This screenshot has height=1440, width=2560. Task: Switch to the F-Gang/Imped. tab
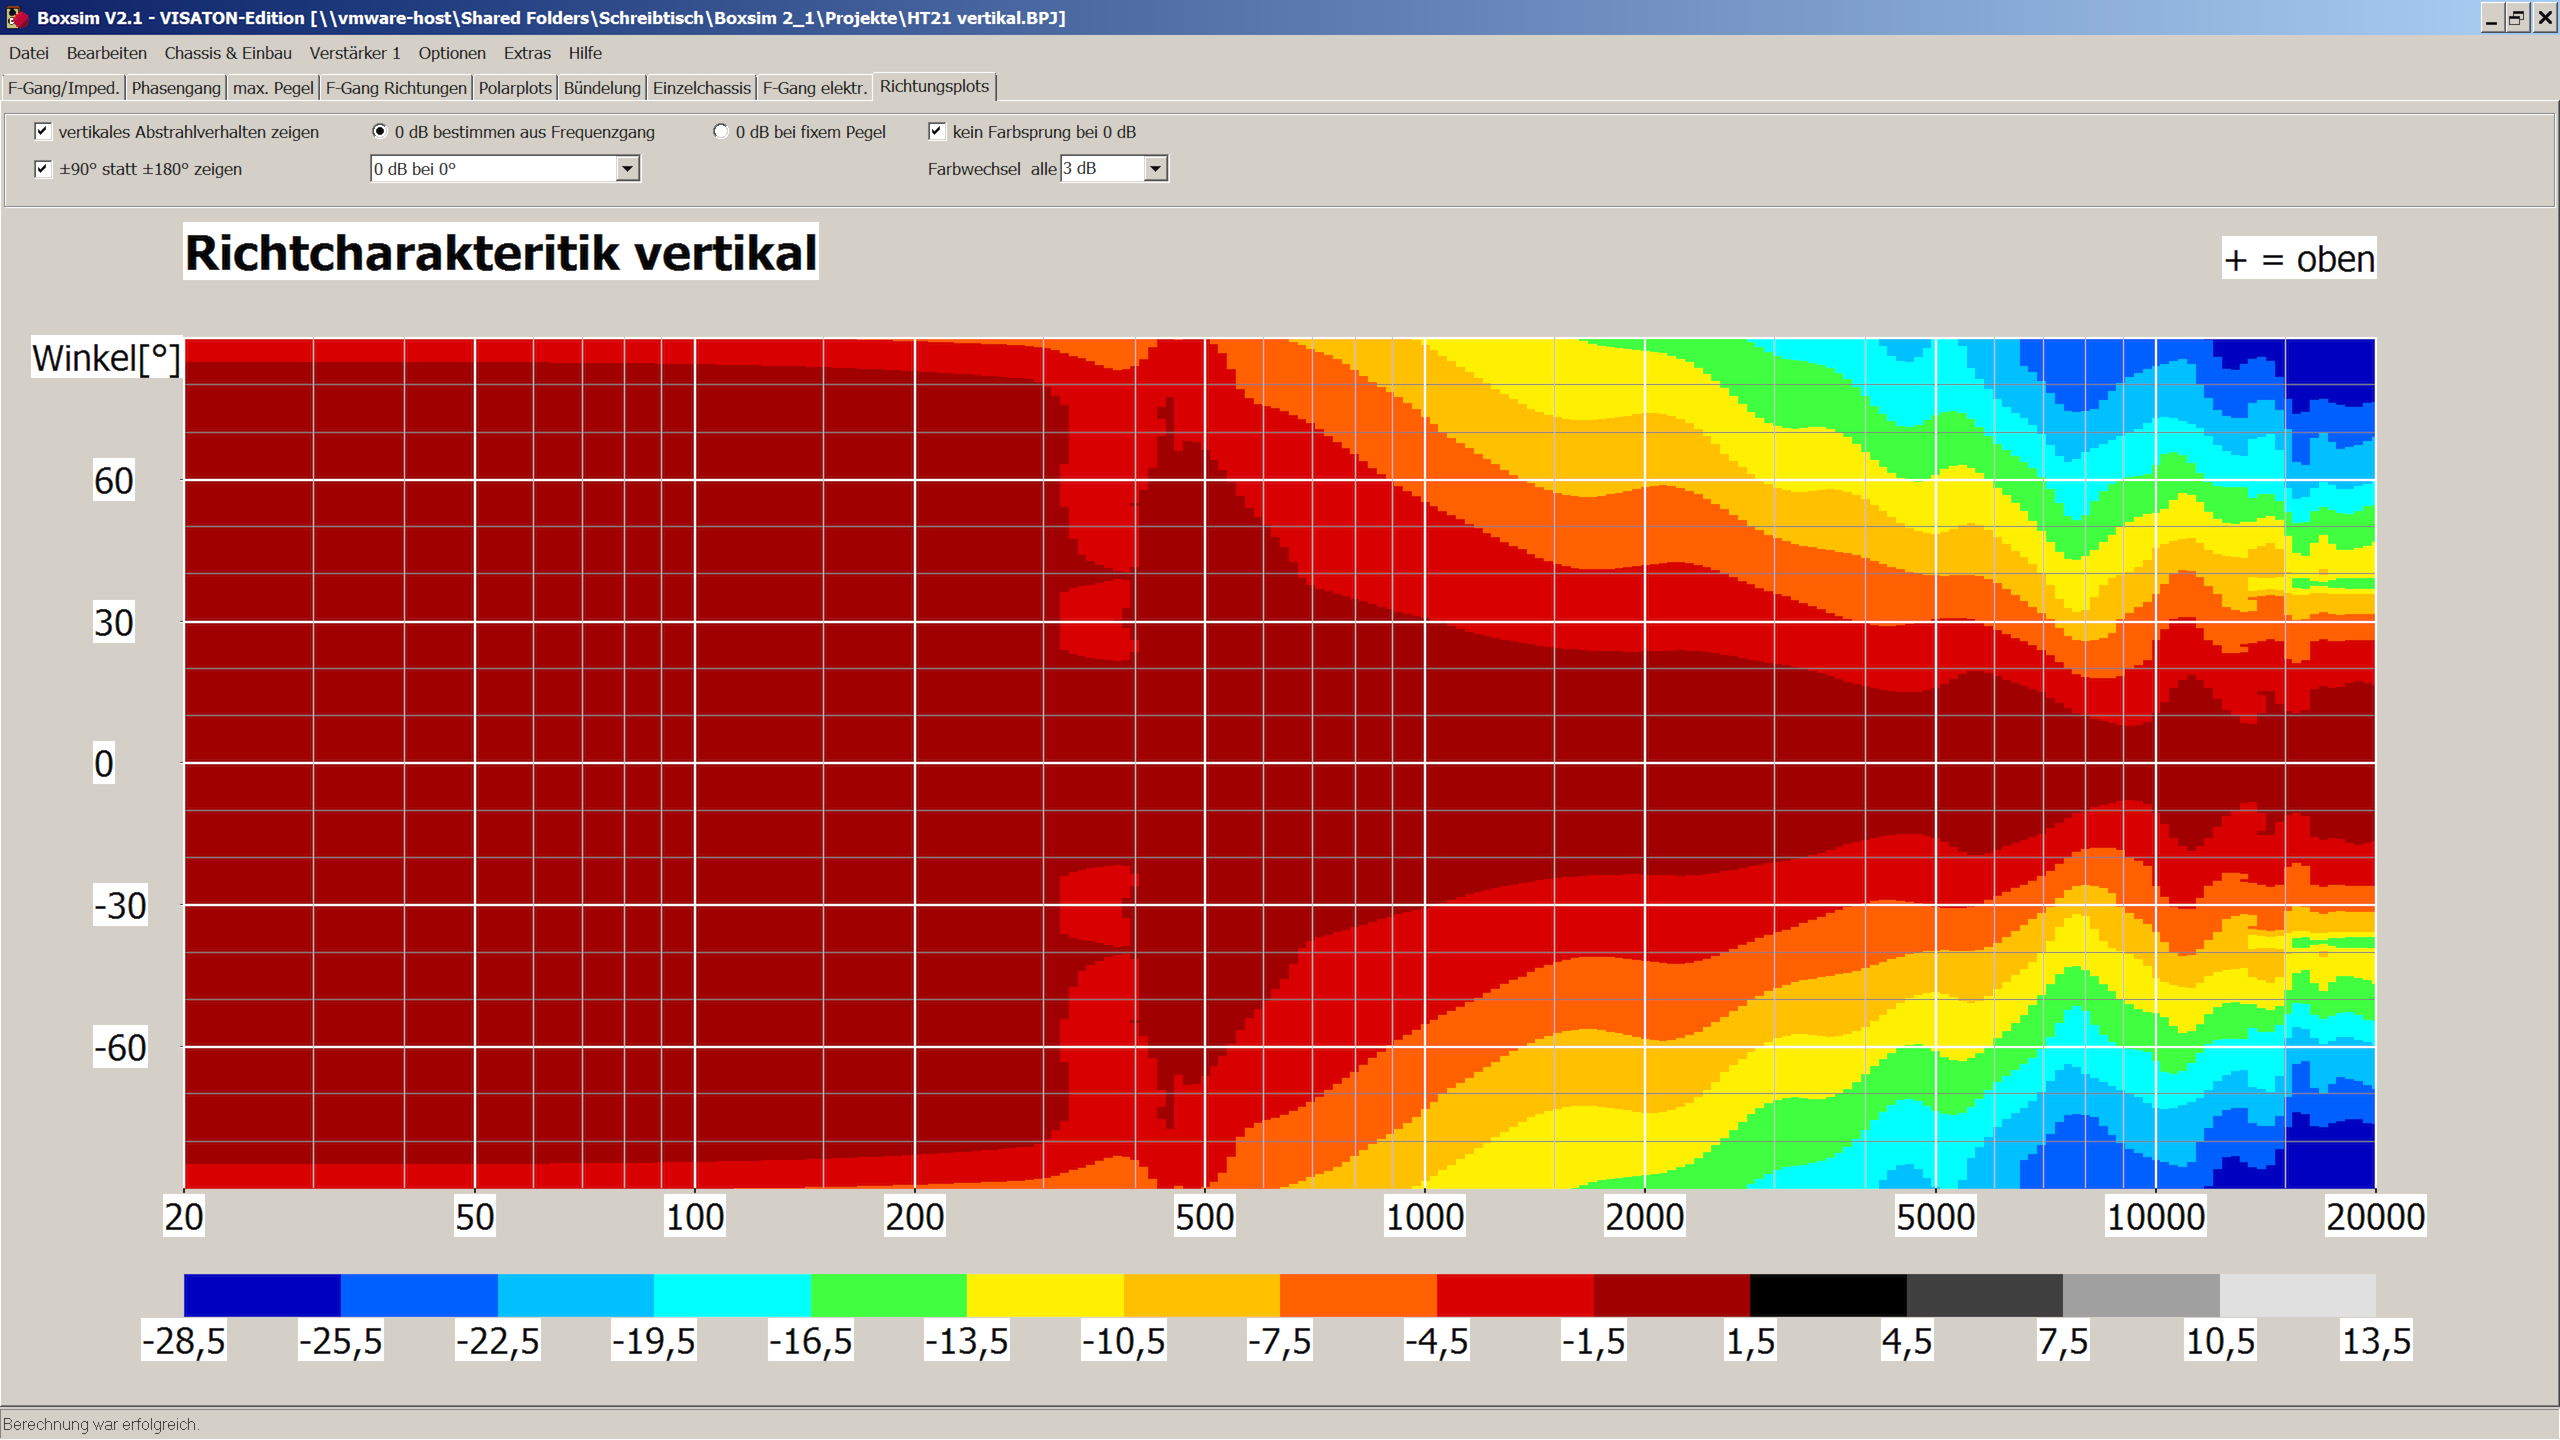[63, 88]
